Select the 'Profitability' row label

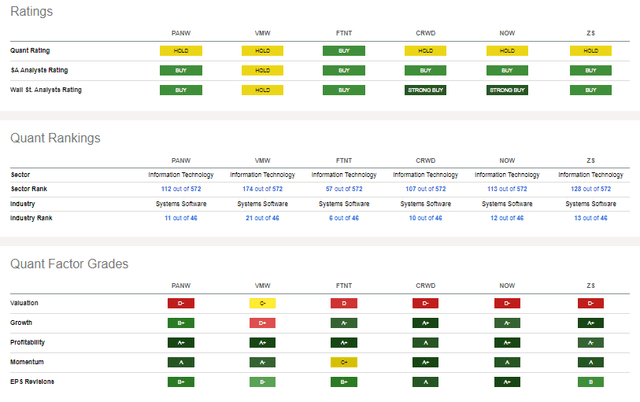click(x=27, y=342)
